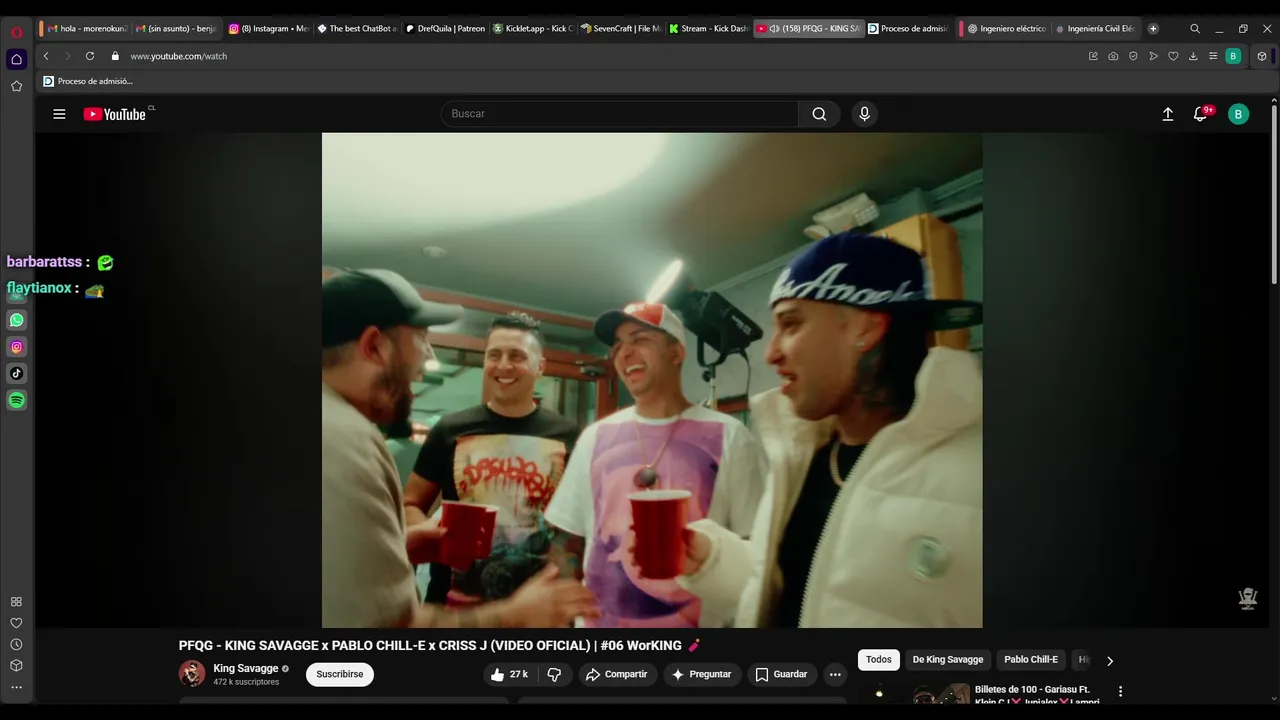Screen dimensions: 1280x720
Task: Open YouTube notifications bell
Action: coord(1201,114)
